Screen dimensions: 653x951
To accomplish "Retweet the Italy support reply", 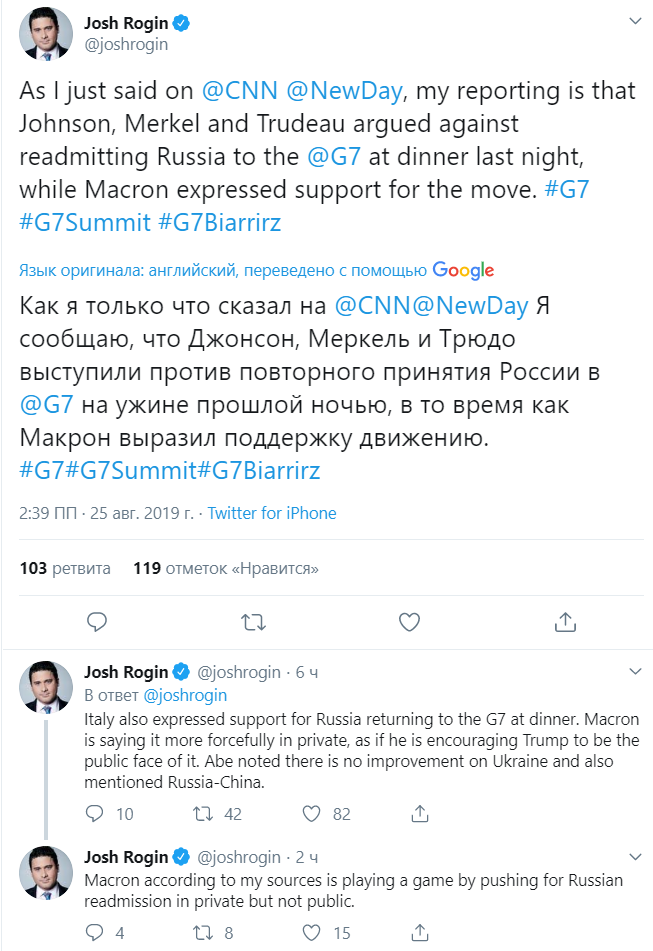I will pos(203,814).
